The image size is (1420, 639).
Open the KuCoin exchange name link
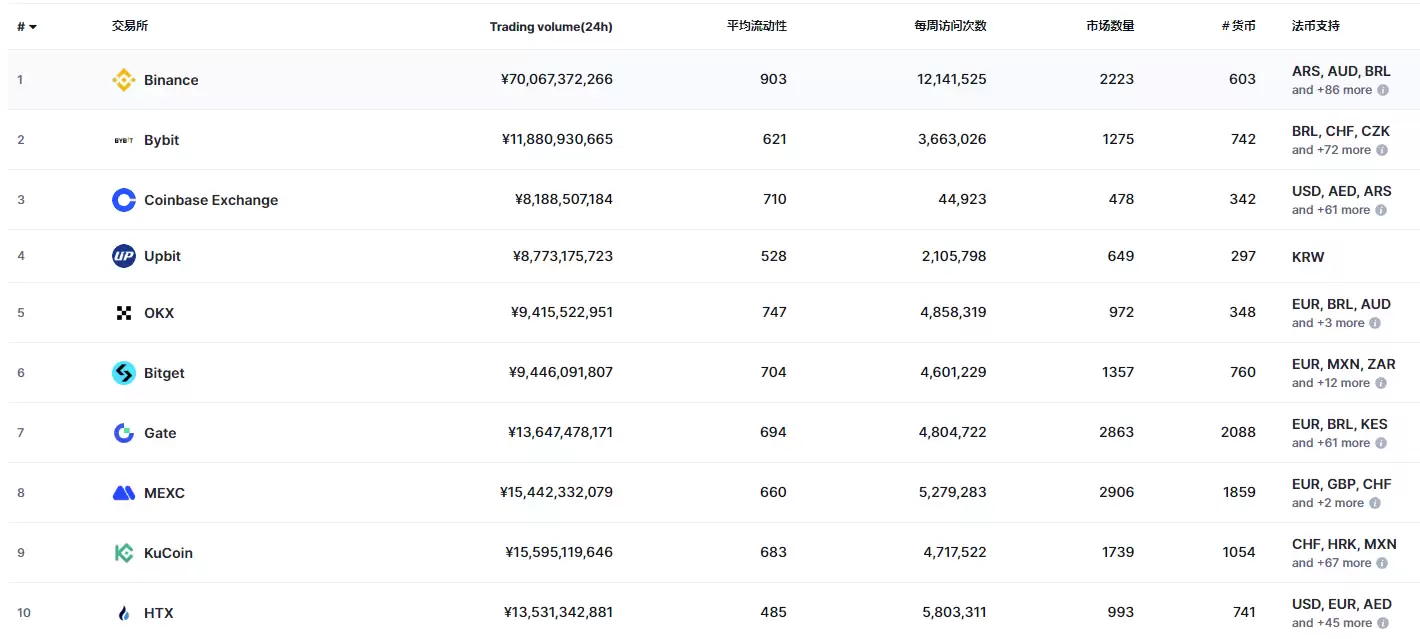(168, 553)
